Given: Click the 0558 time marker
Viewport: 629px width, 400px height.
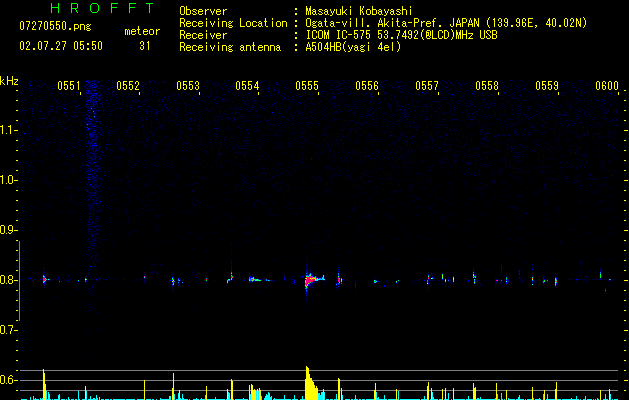Looking at the screenshot, I should [x=487, y=86].
